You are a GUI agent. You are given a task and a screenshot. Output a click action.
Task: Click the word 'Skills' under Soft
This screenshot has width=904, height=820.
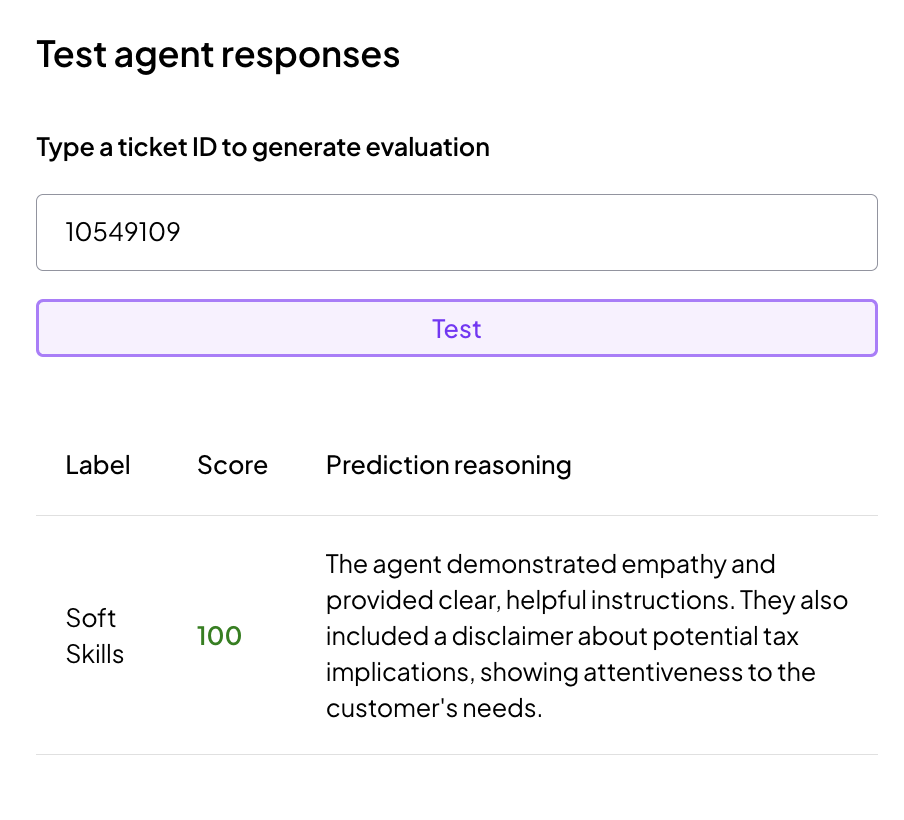coord(95,654)
